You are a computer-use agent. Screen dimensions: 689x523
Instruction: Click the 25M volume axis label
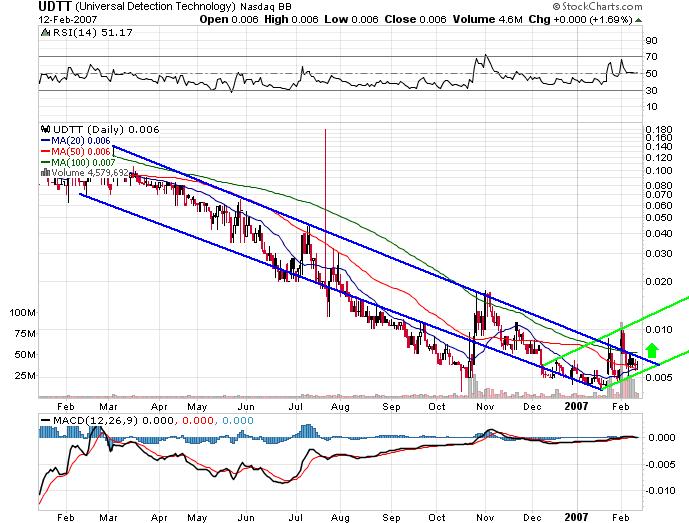tap(25, 376)
